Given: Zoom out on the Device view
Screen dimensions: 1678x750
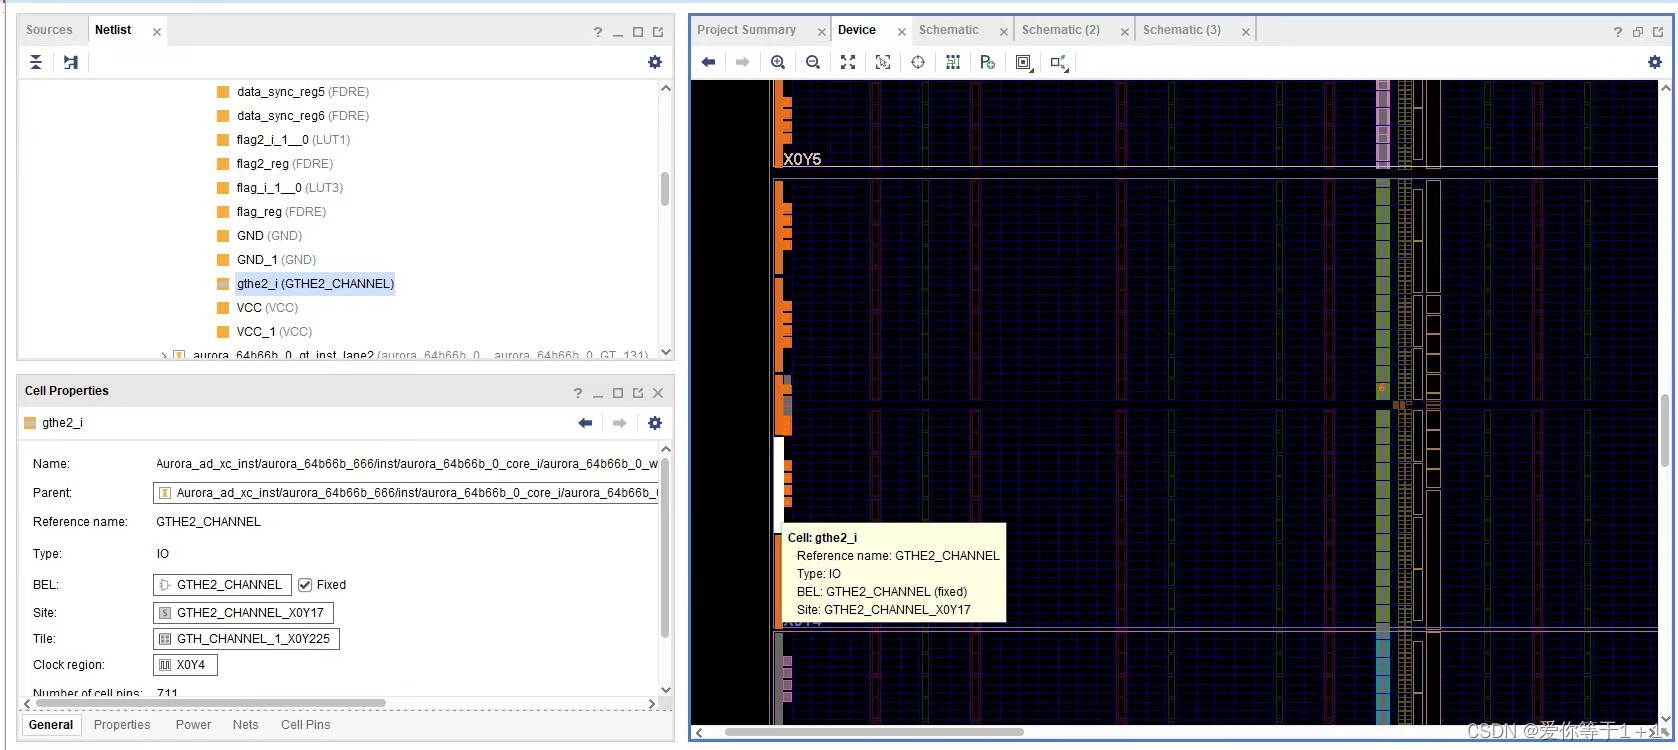Looking at the screenshot, I should (x=813, y=62).
